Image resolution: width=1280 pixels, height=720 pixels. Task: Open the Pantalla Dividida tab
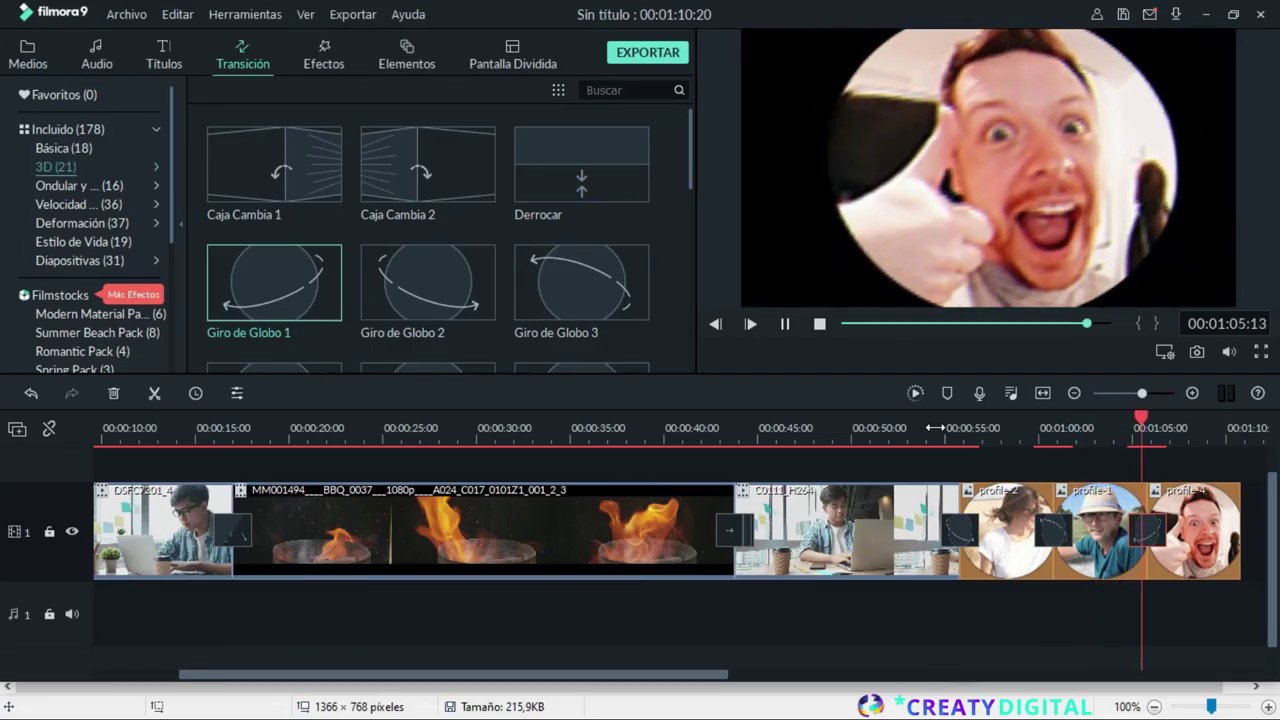(x=513, y=54)
